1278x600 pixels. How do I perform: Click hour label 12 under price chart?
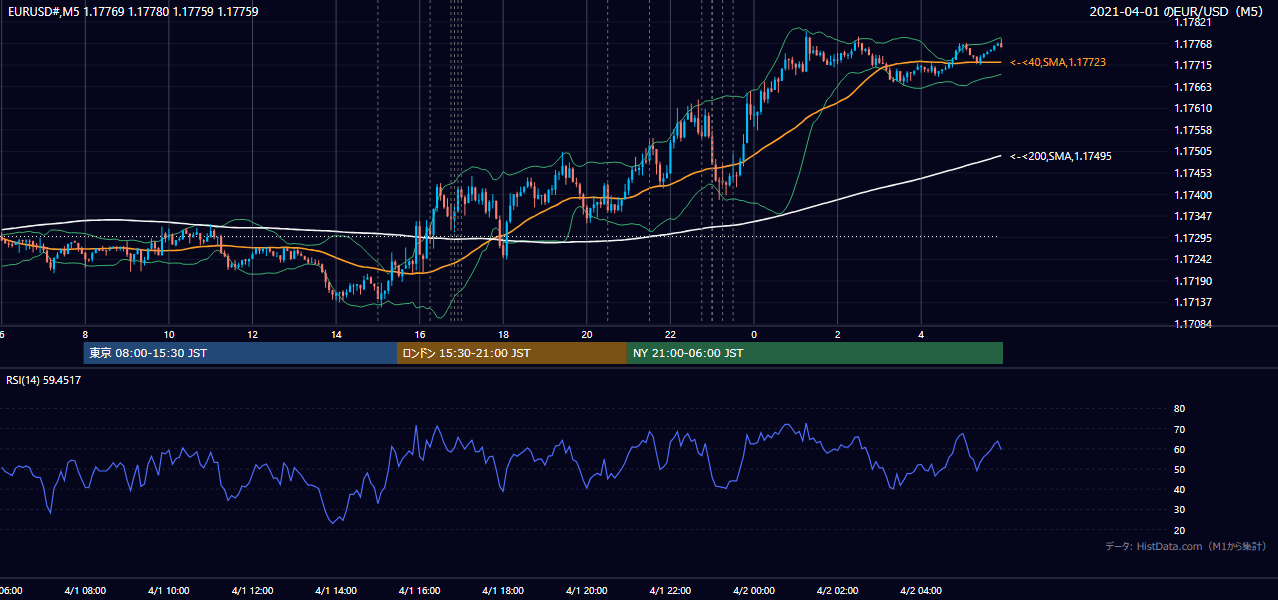(x=253, y=335)
